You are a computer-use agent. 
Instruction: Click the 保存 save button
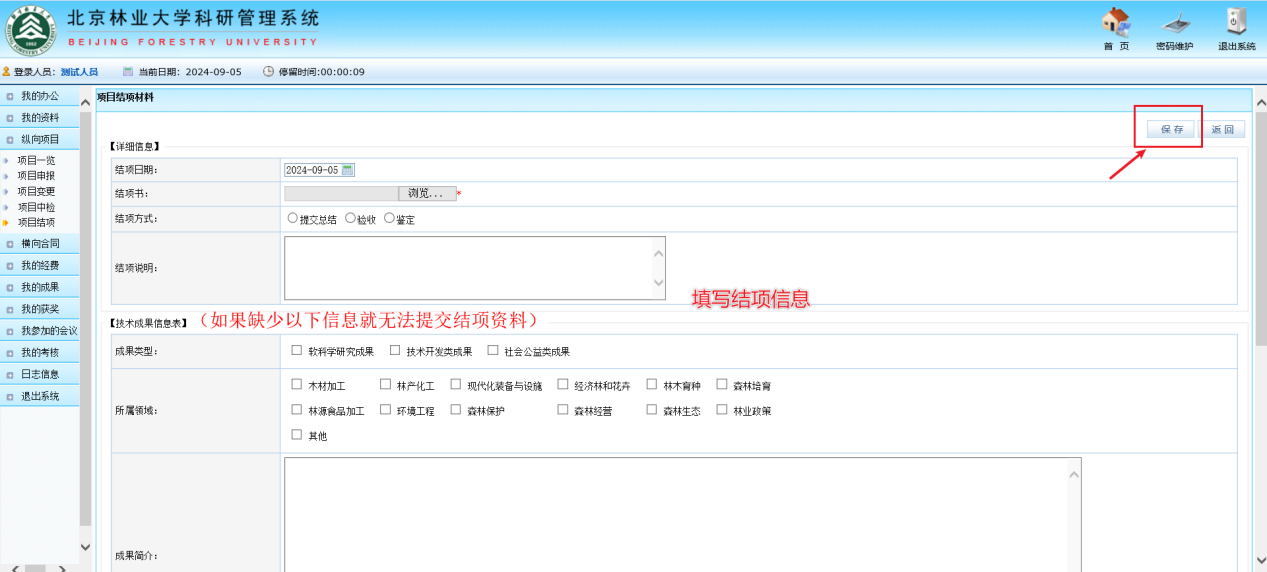pos(1171,129)
